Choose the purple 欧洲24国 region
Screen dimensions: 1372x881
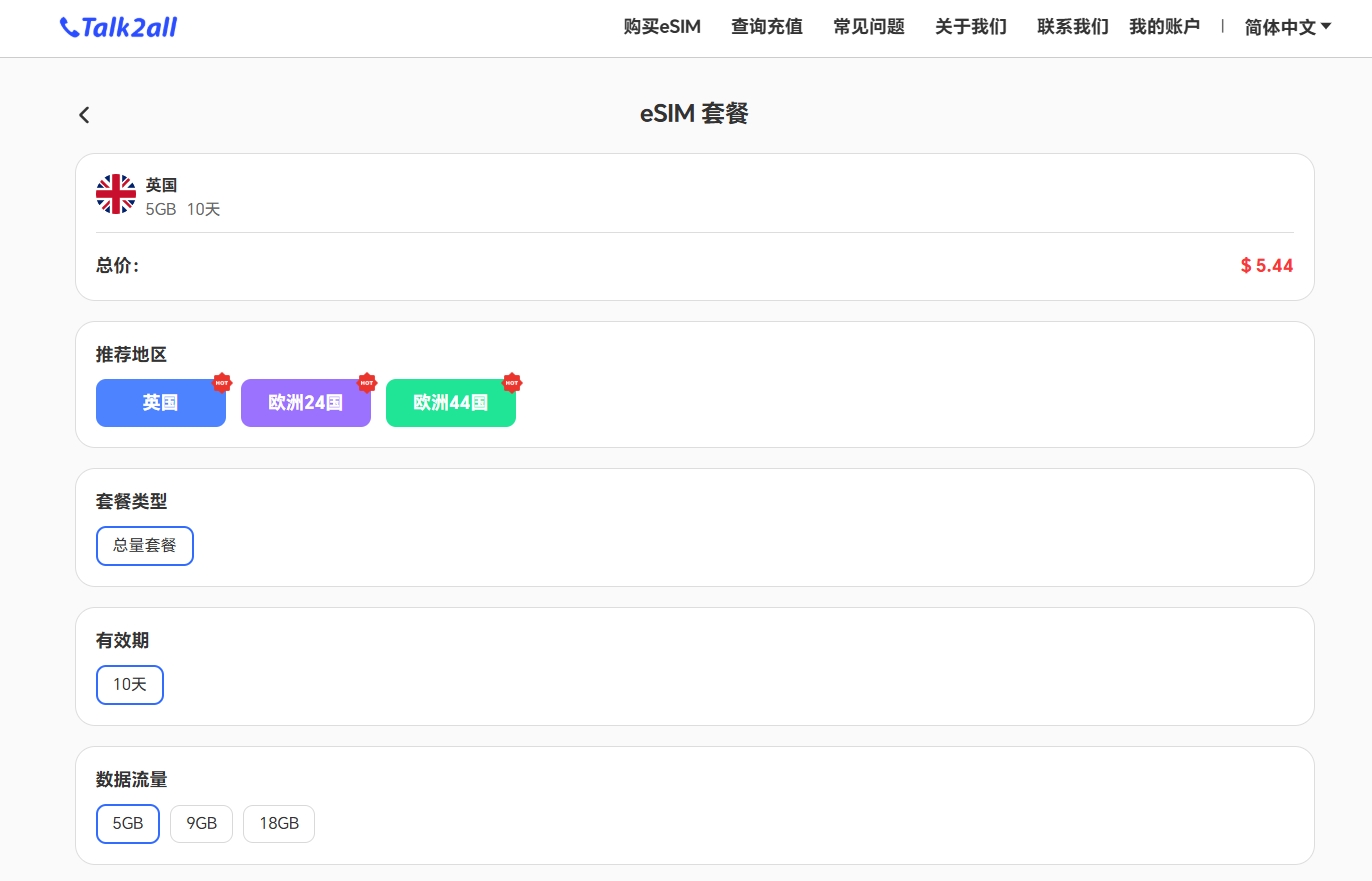306,403
